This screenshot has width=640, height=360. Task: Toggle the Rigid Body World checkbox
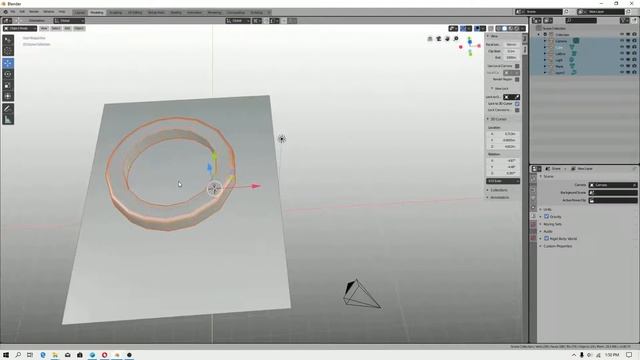(547, 239)
